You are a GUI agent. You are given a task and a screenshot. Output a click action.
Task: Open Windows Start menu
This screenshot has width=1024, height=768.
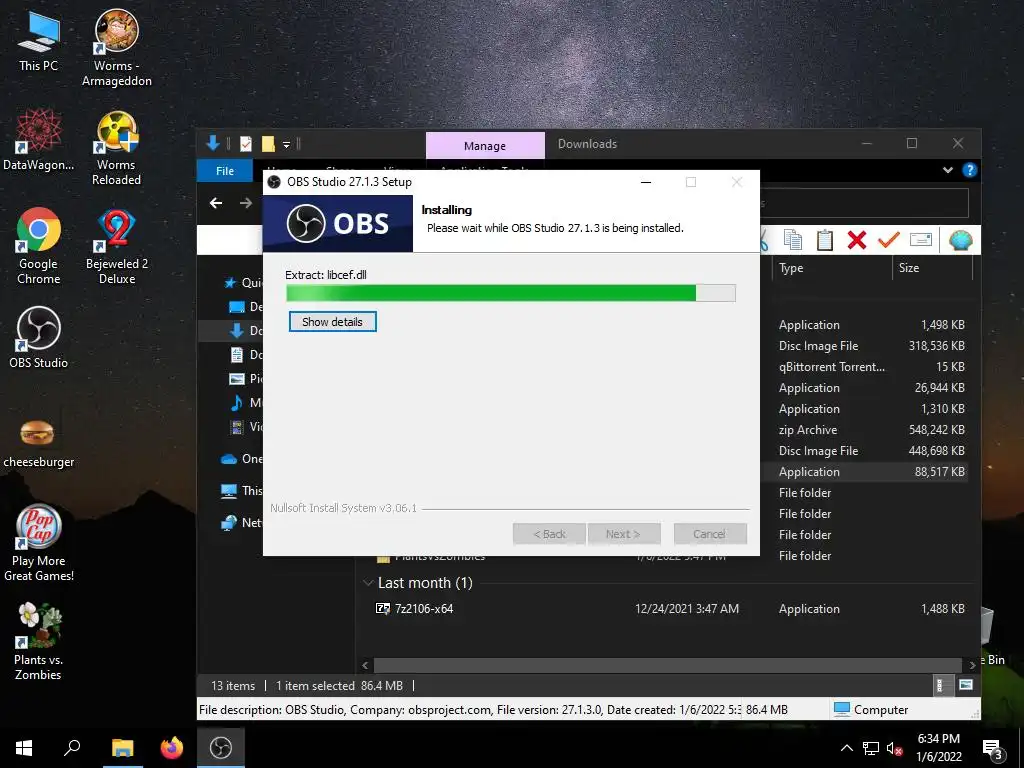[x=24, y=748]
